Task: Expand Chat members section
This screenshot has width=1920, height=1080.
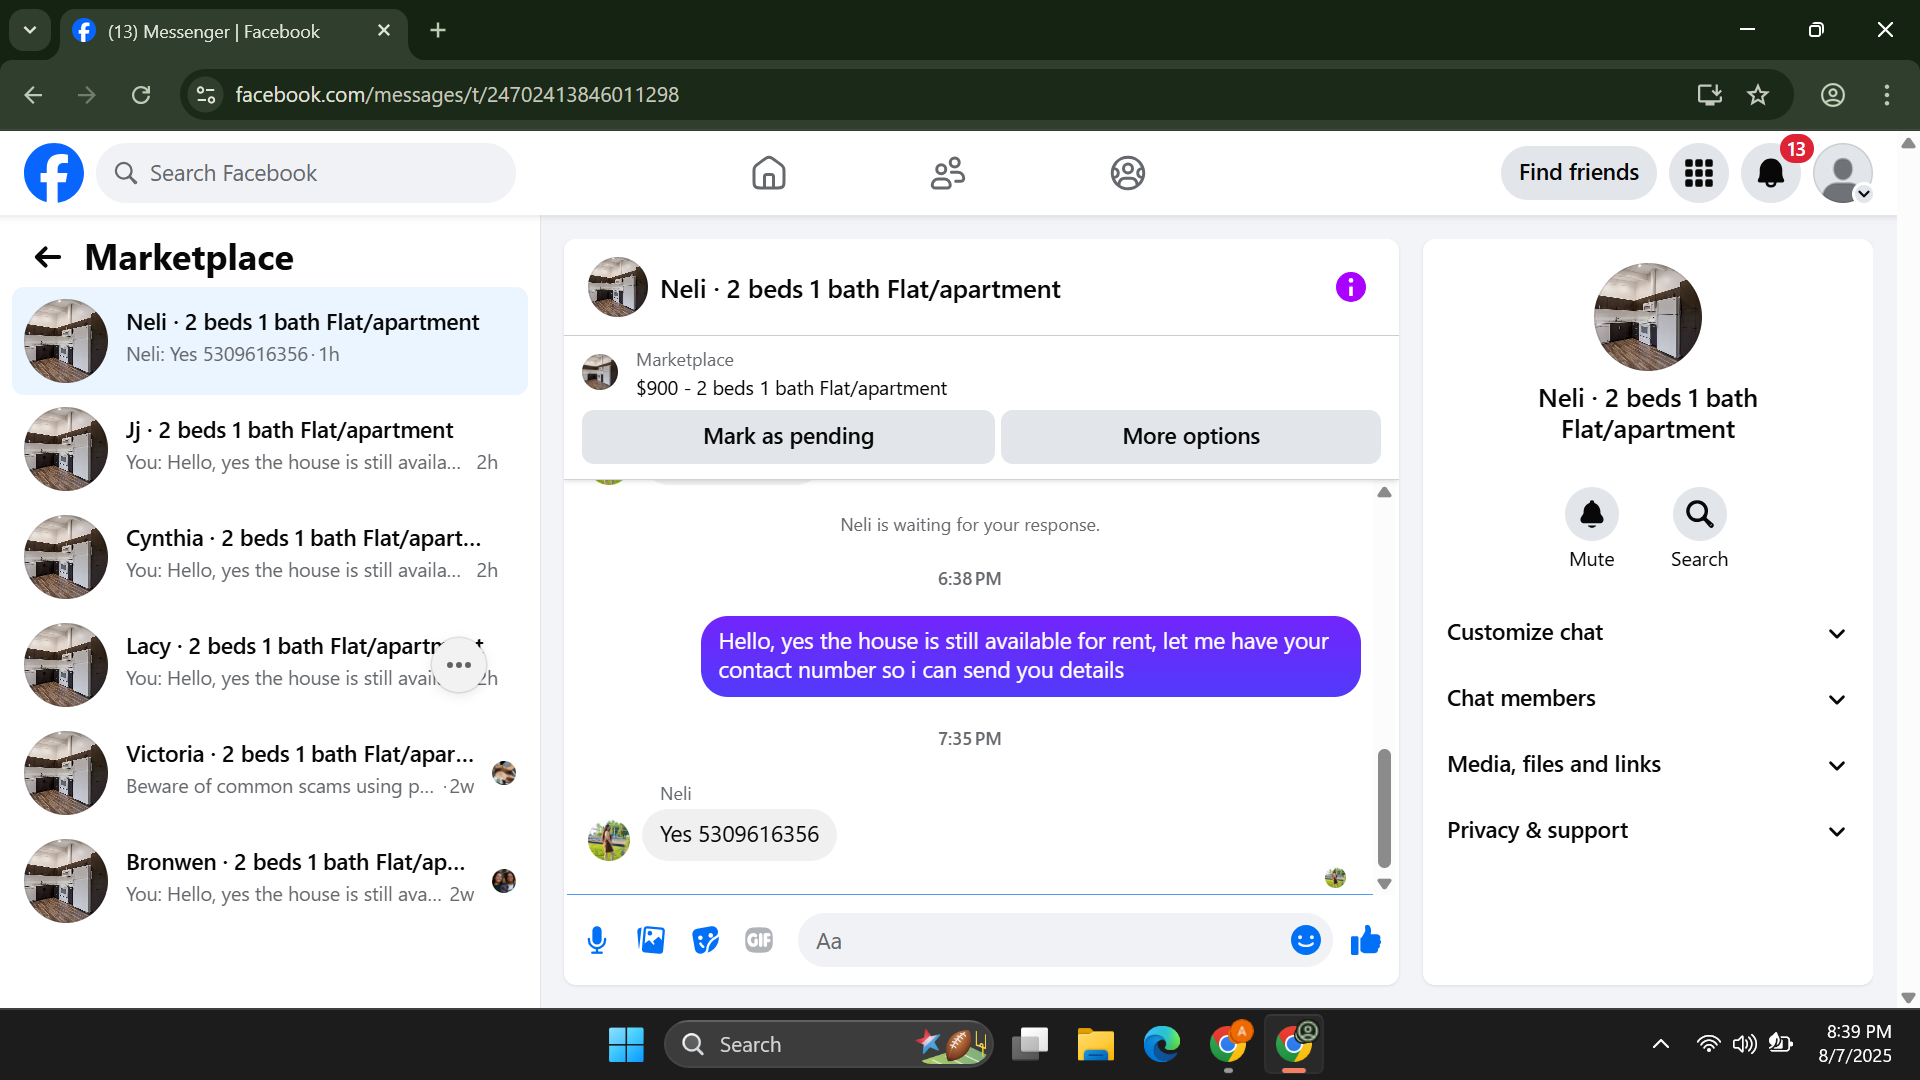Action: (1647, 699)
